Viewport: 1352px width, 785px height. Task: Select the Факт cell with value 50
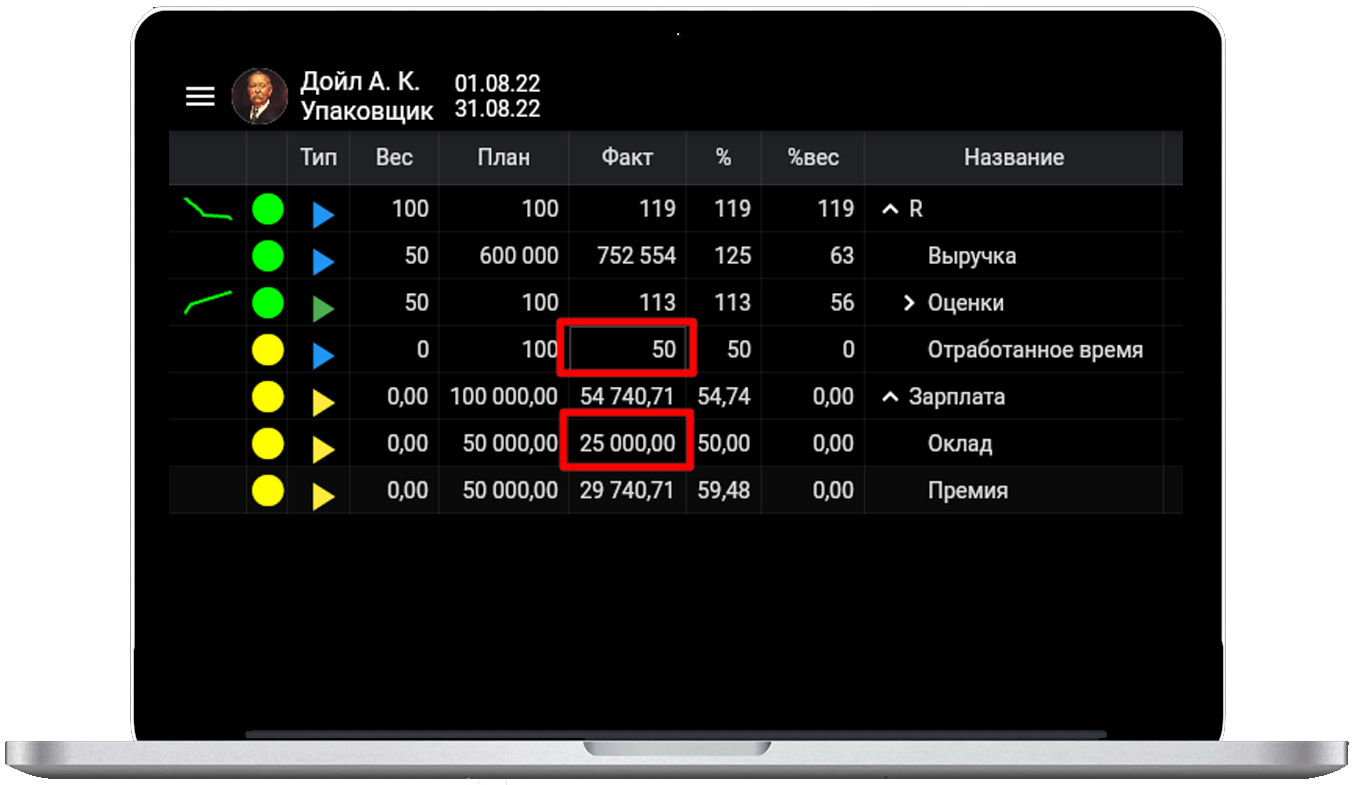627,349
